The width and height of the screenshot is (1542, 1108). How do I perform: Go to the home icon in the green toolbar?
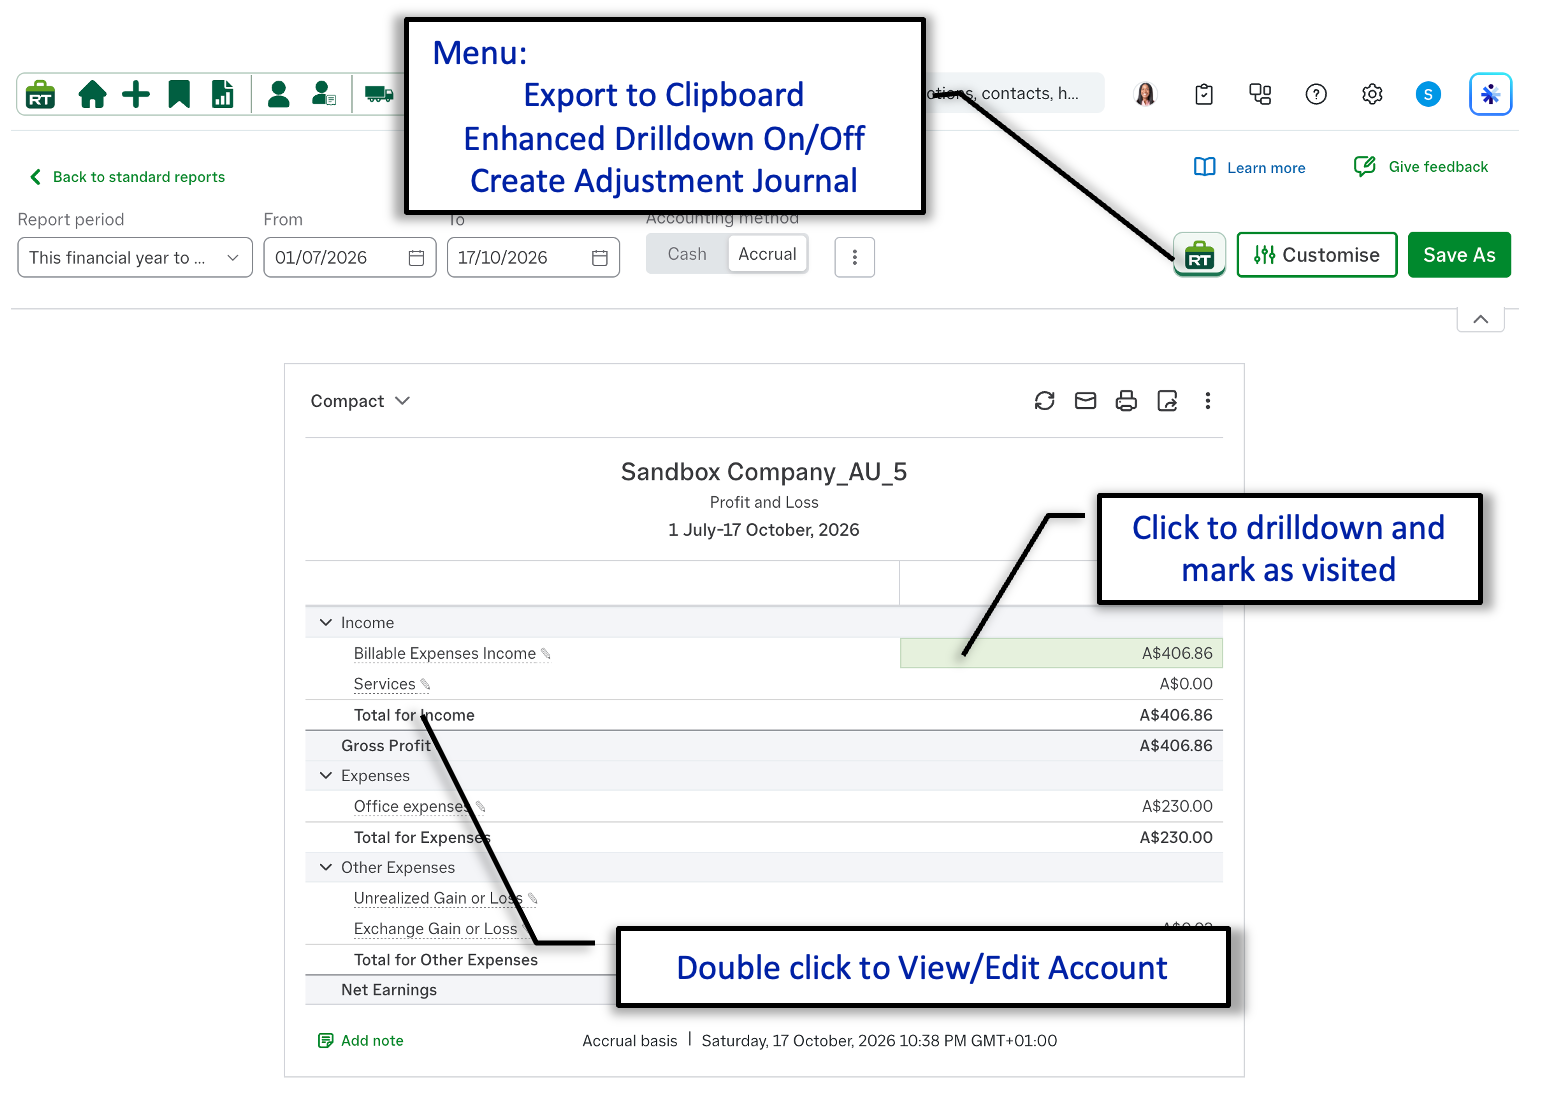(92, 95)
